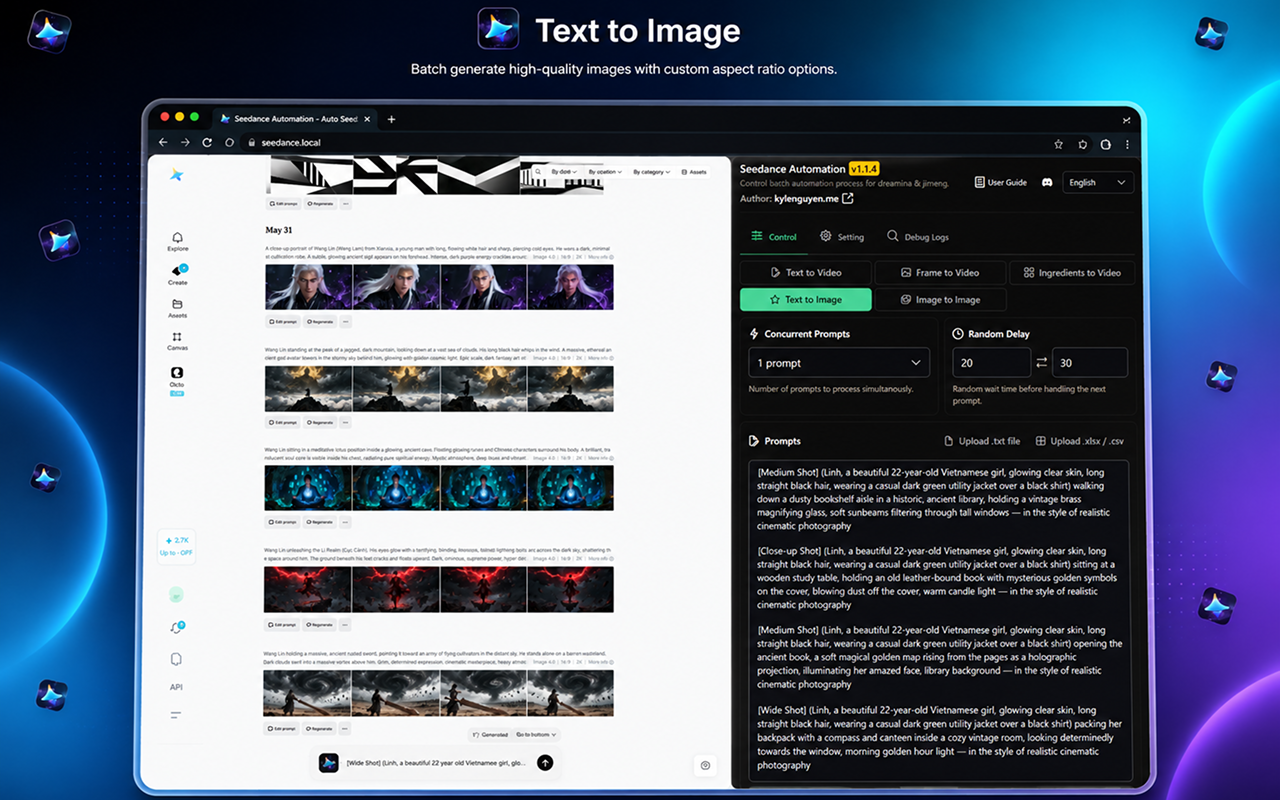Viewport: 1280px width, 800px height.
Task: Open a new browser tab with the plus button
Action: (391, 119)
